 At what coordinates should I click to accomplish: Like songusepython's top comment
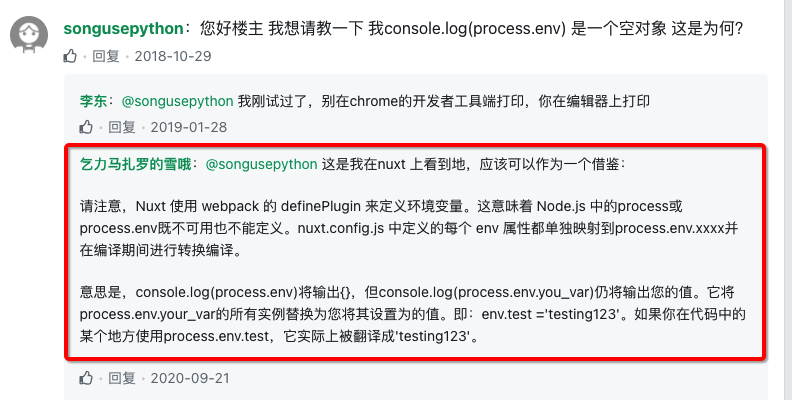[73, 55]
